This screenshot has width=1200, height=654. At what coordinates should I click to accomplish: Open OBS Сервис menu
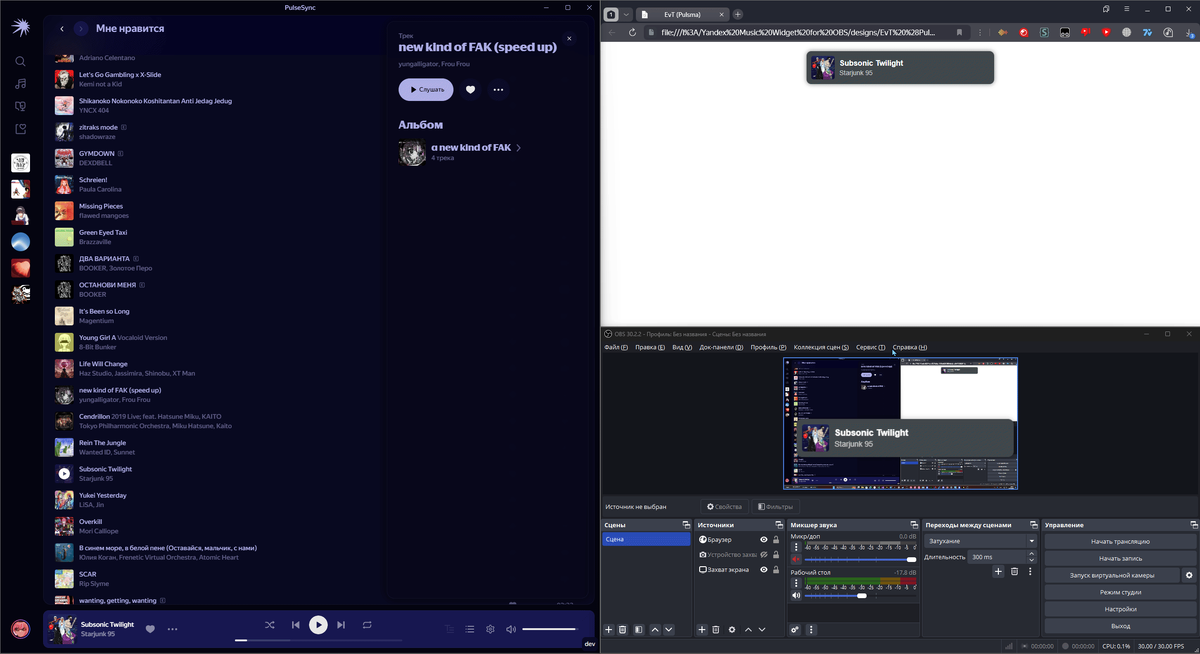[x=870, y=347]
